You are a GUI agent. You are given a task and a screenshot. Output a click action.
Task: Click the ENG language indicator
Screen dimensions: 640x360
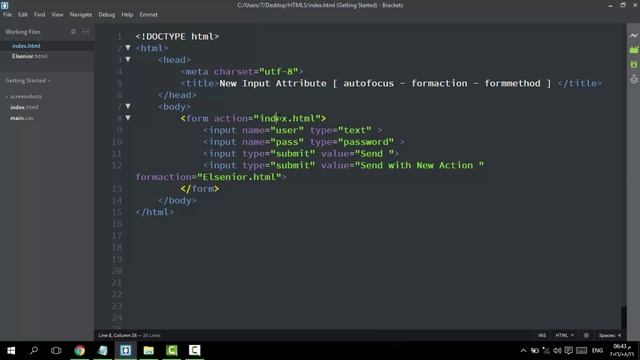click(597, 350)
